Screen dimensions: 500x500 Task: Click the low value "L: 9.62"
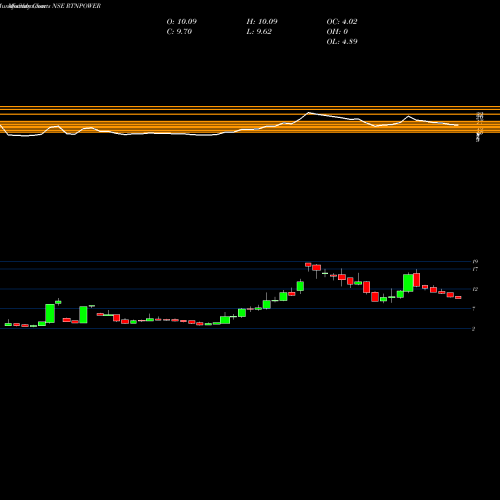click(x=259, y=32)
